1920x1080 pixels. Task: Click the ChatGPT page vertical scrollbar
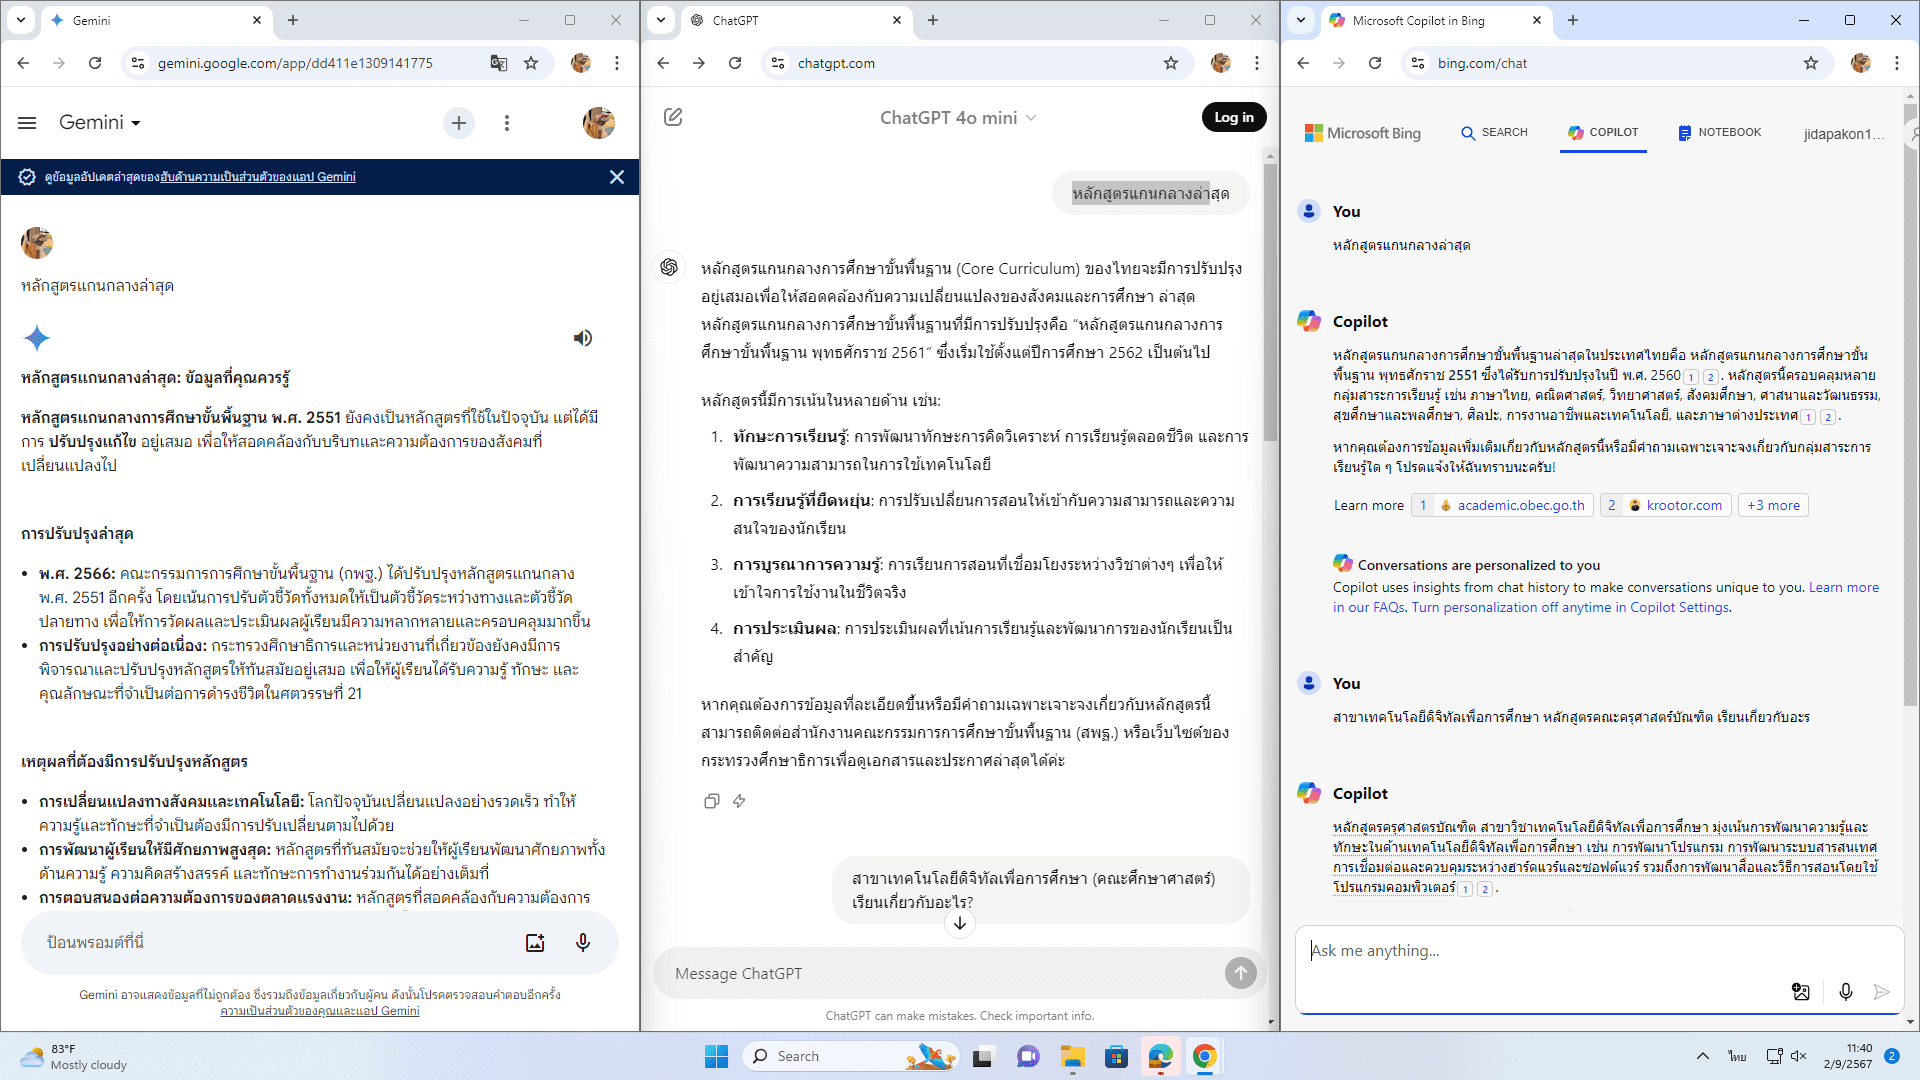point(1270,300)
